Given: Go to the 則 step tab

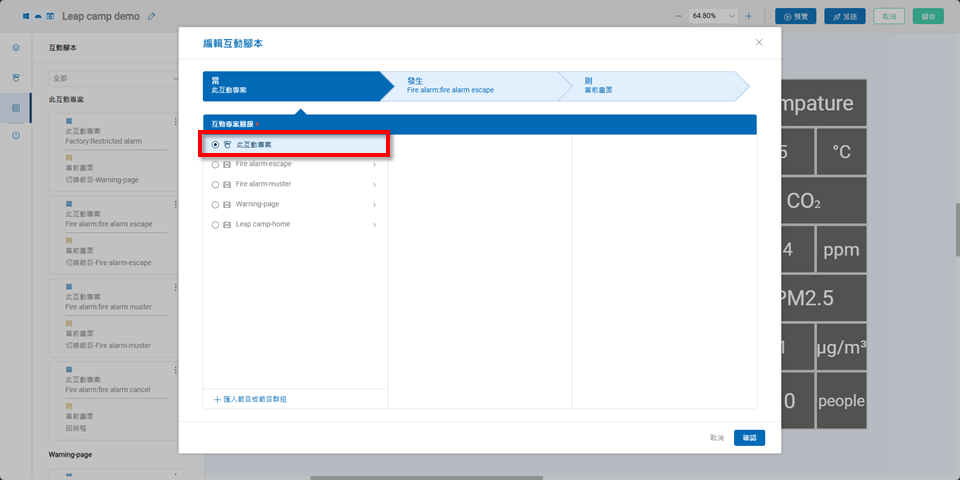Looking at the screenshot, I should (650, 85).
